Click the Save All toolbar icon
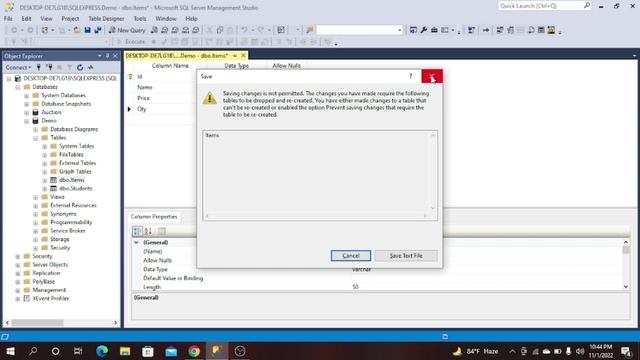Image resolution: width=640 pixels, height=360 pixels. 98,30
